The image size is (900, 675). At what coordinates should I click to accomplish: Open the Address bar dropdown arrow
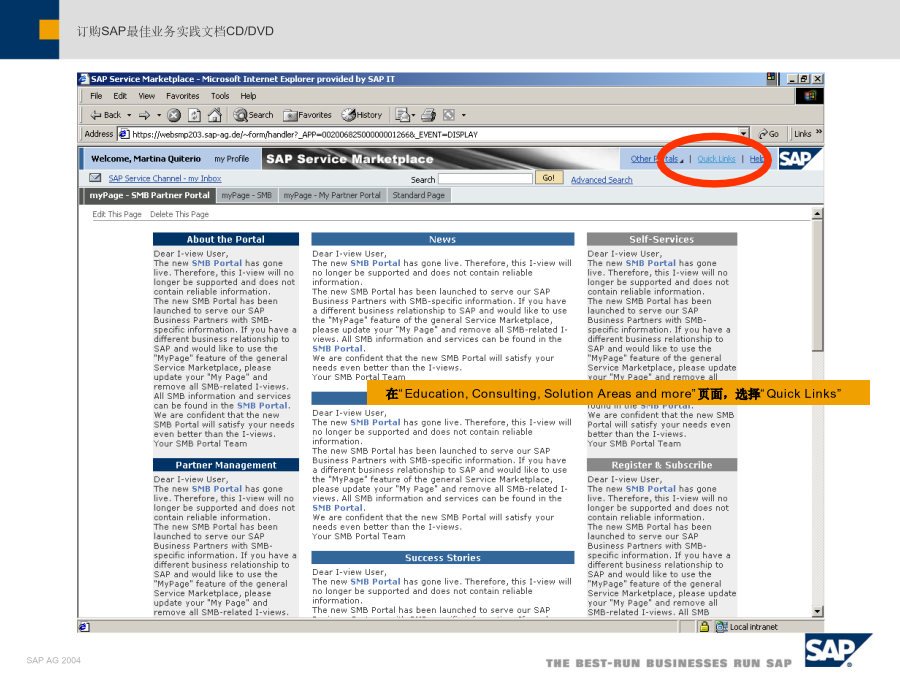[x=743, y=134]
